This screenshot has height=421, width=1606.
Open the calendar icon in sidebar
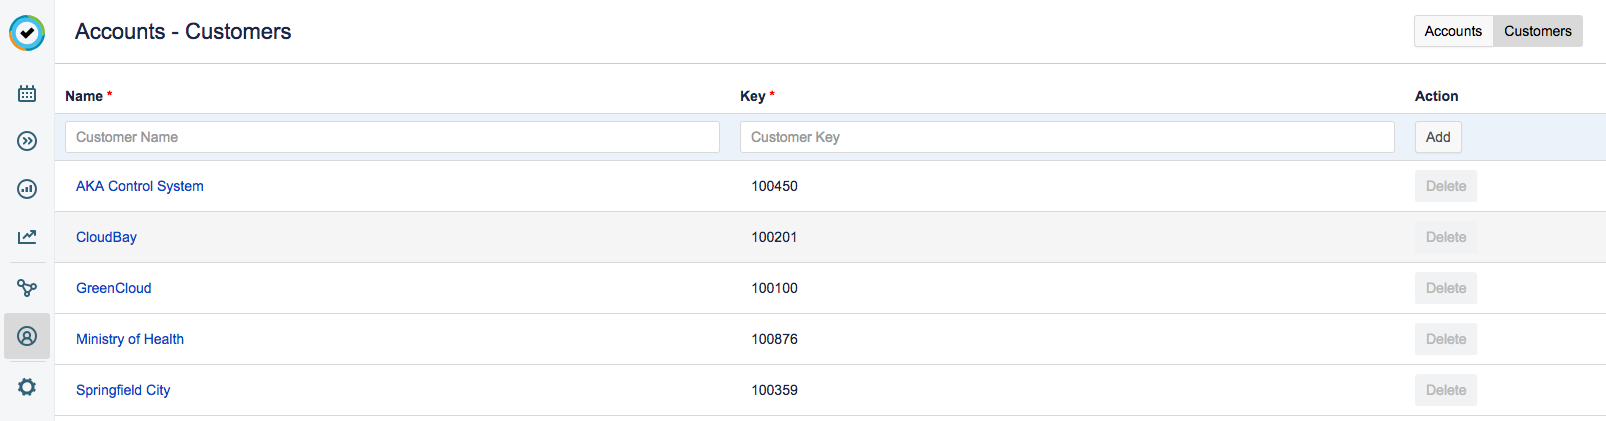pos(27,94)
